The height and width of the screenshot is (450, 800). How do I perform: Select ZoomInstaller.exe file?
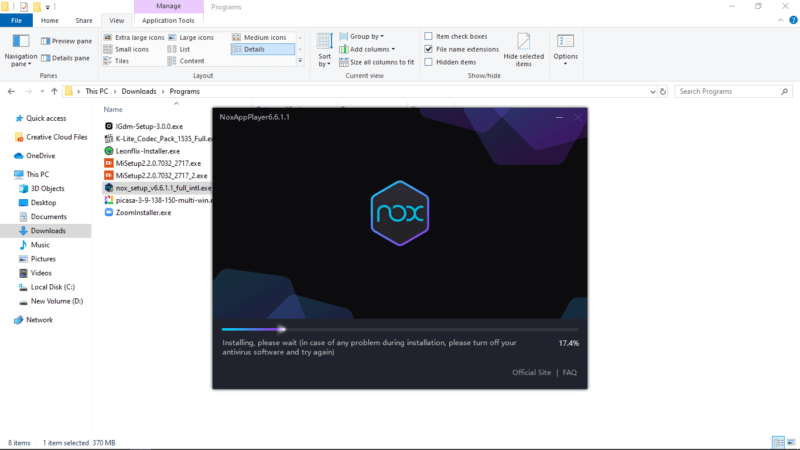coord(138,212)
